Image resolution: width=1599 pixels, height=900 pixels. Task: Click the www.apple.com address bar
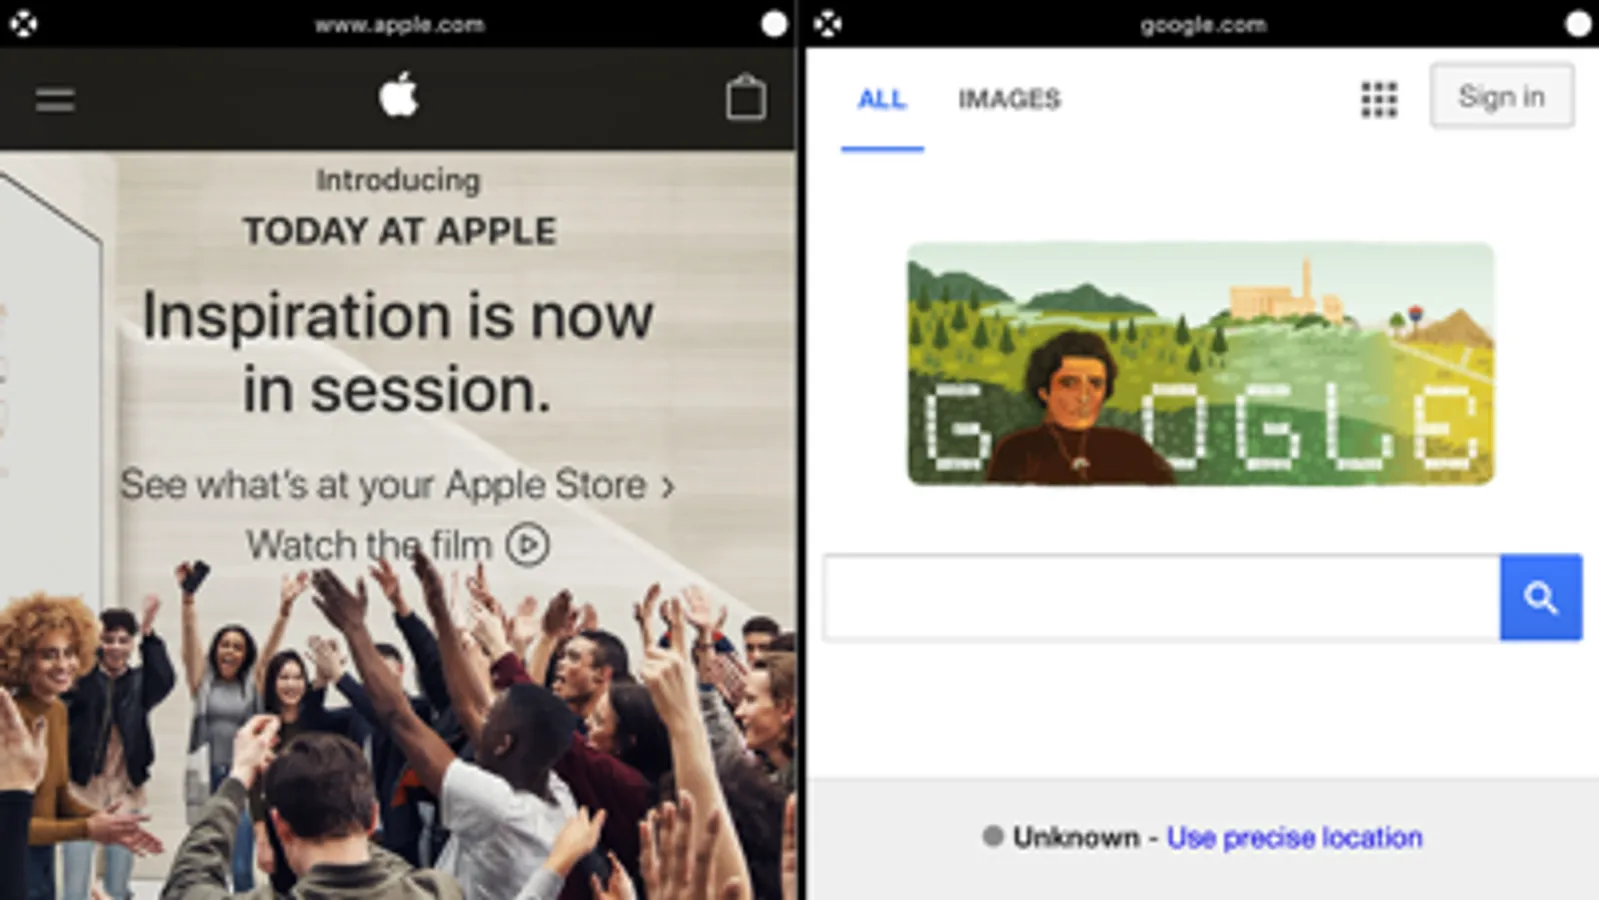[x=400, y=24]
